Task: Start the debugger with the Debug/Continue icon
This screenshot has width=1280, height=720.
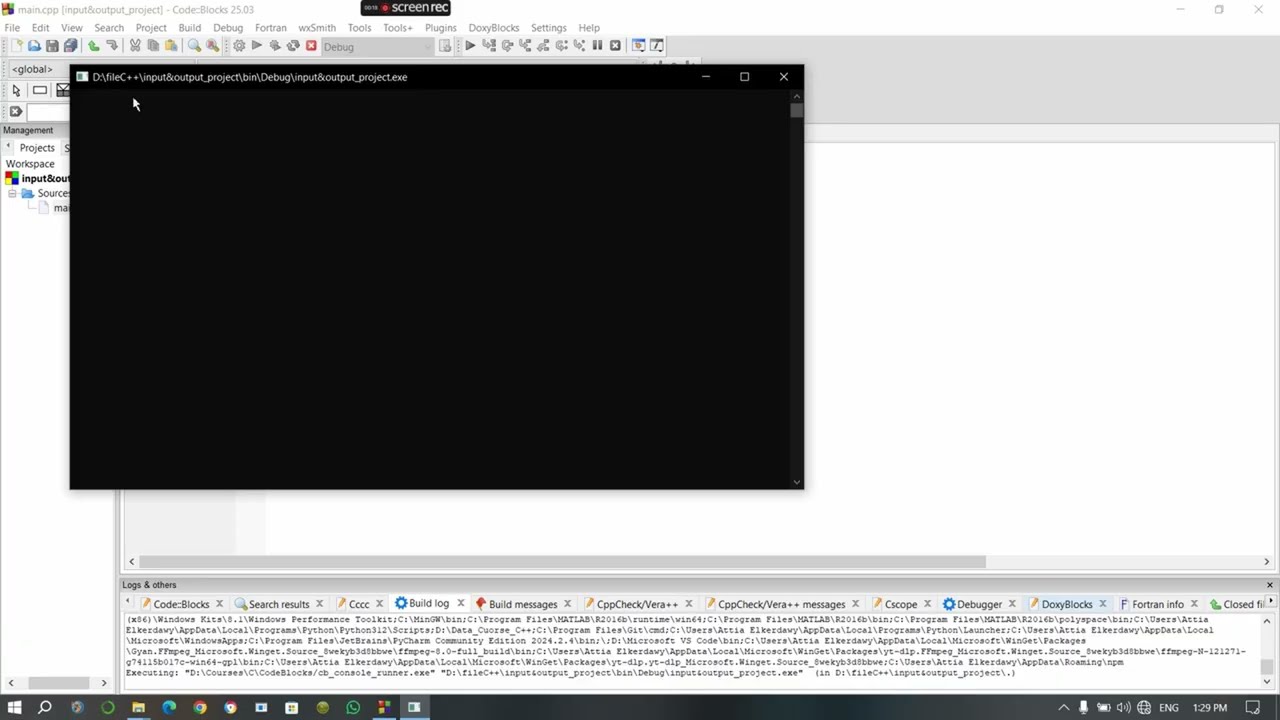Action: pyautogui.click(x=470, y=46)
